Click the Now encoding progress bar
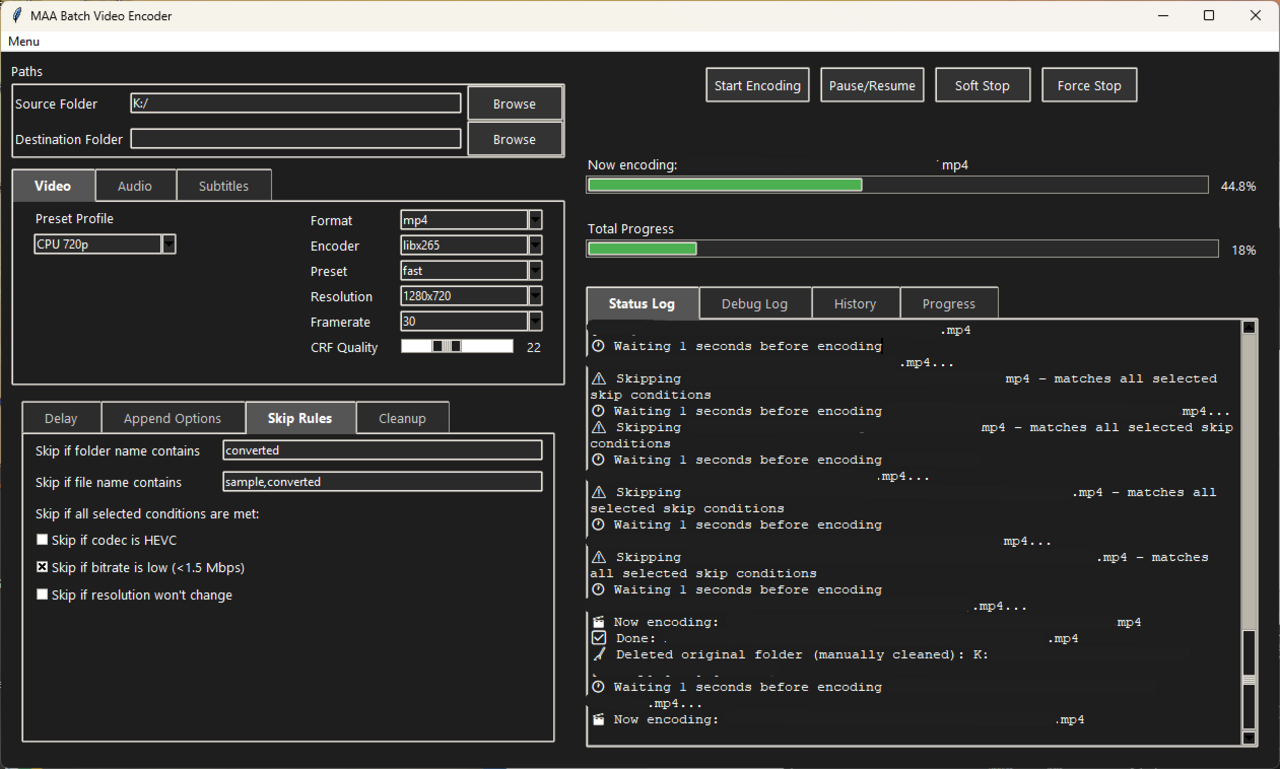This screenshot has height=769, width=1280. coord(897,185)
